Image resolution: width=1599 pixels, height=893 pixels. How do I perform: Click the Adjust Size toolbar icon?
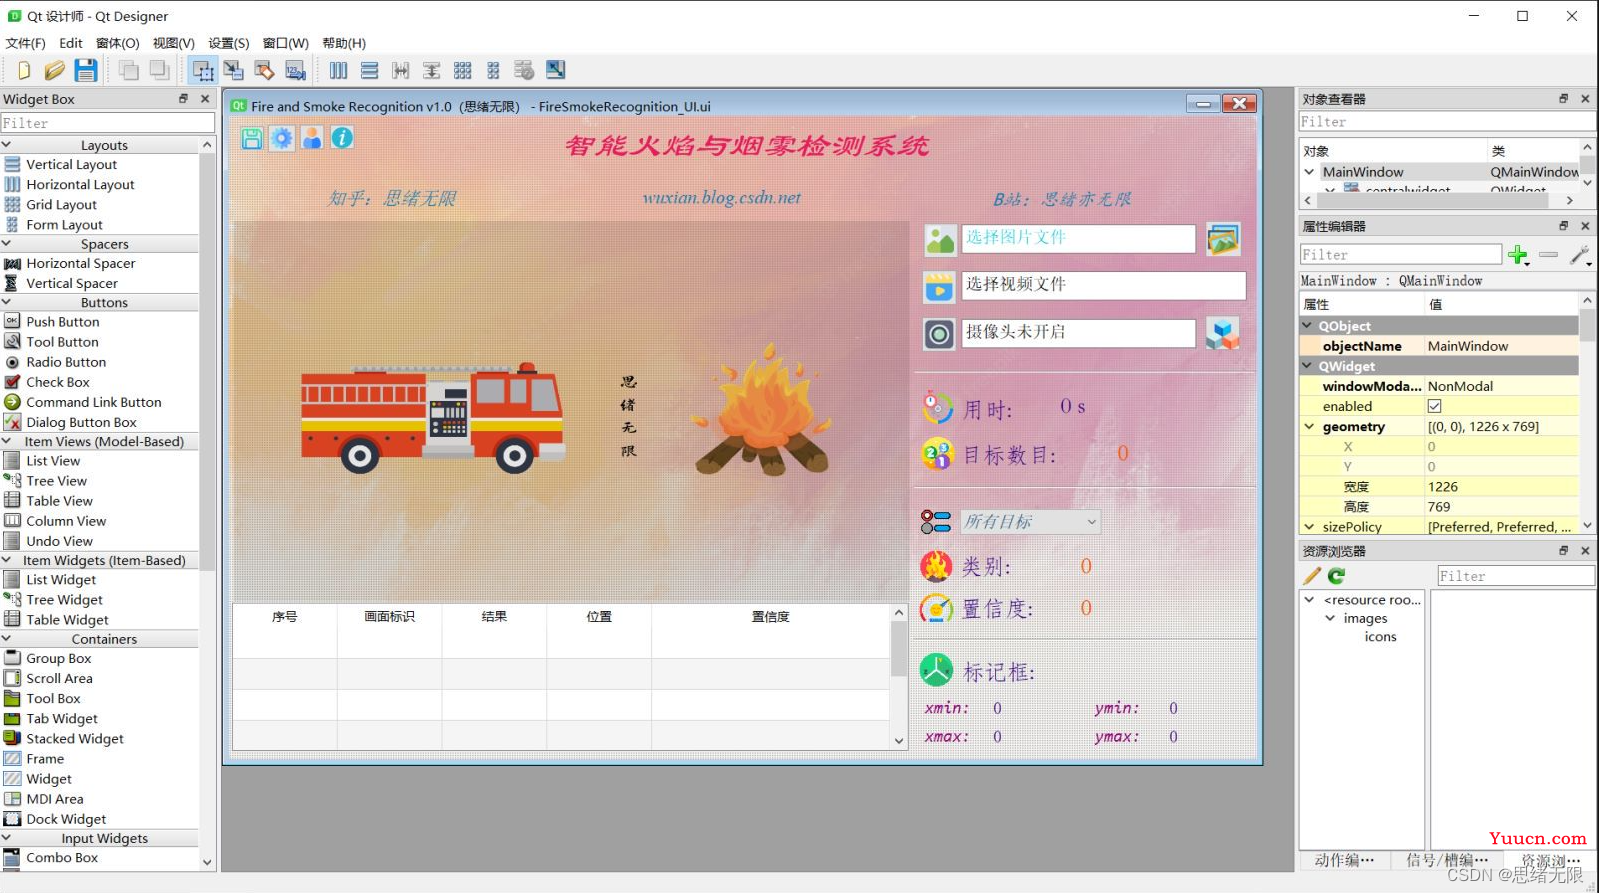click(x=555, y=70)
